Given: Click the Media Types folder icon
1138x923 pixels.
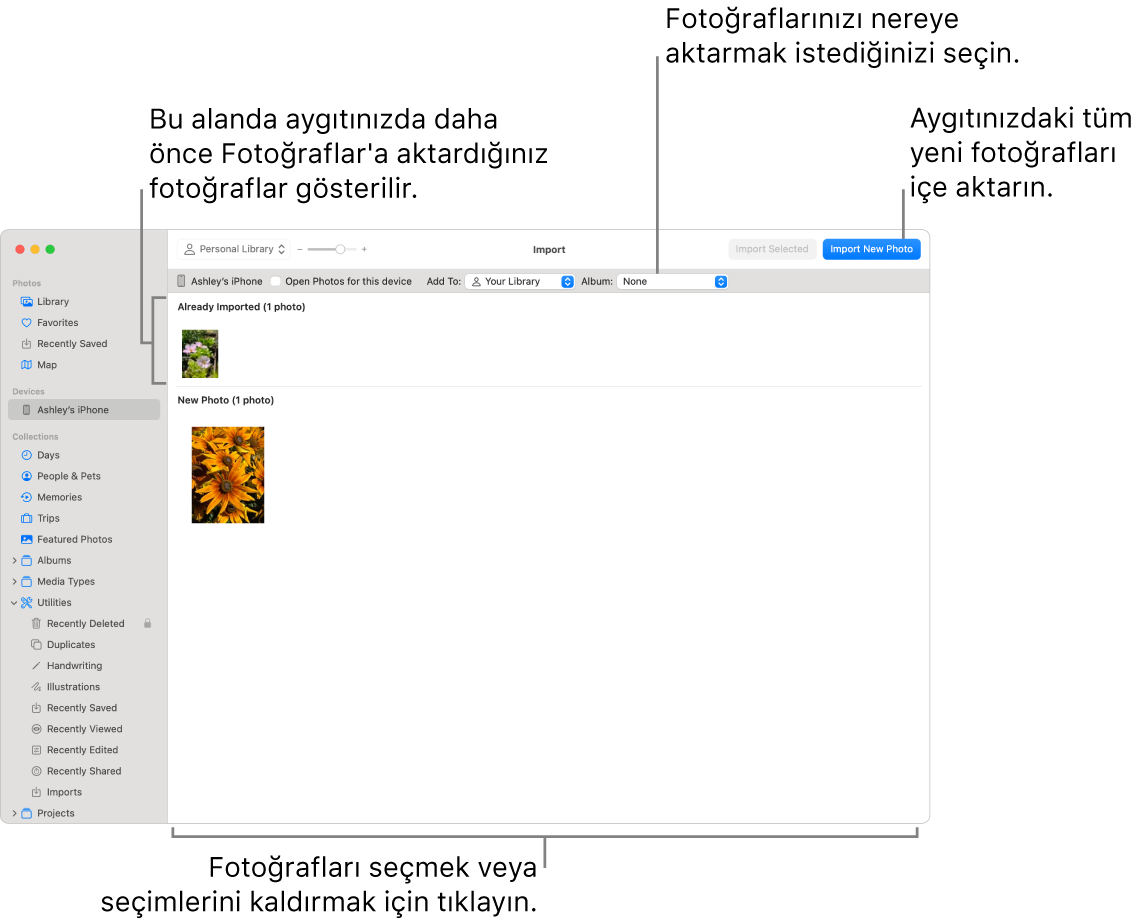Looking at the screenshot, I should [x=27, y=582].
